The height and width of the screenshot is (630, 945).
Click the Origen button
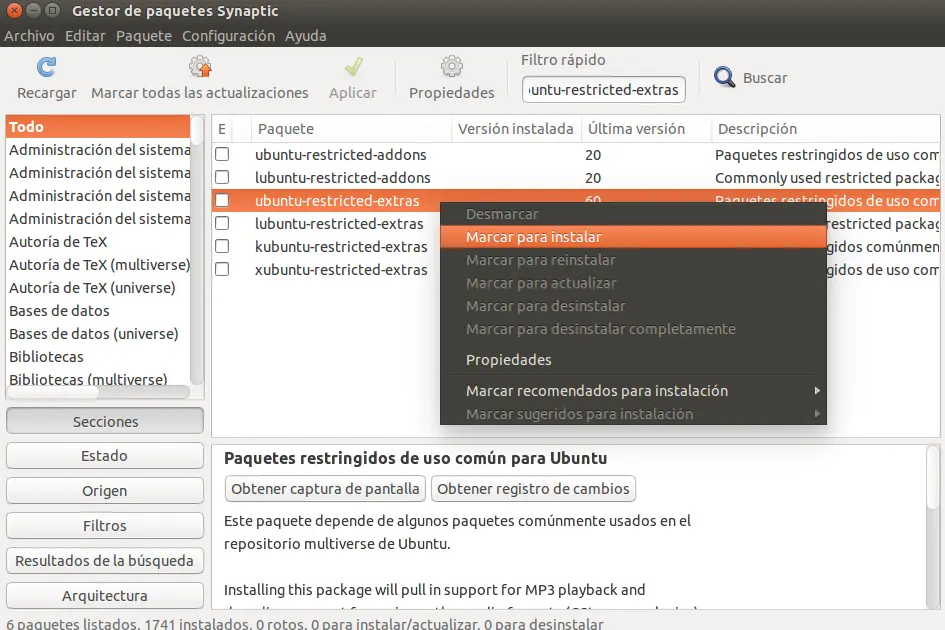(x=105, y=491)
